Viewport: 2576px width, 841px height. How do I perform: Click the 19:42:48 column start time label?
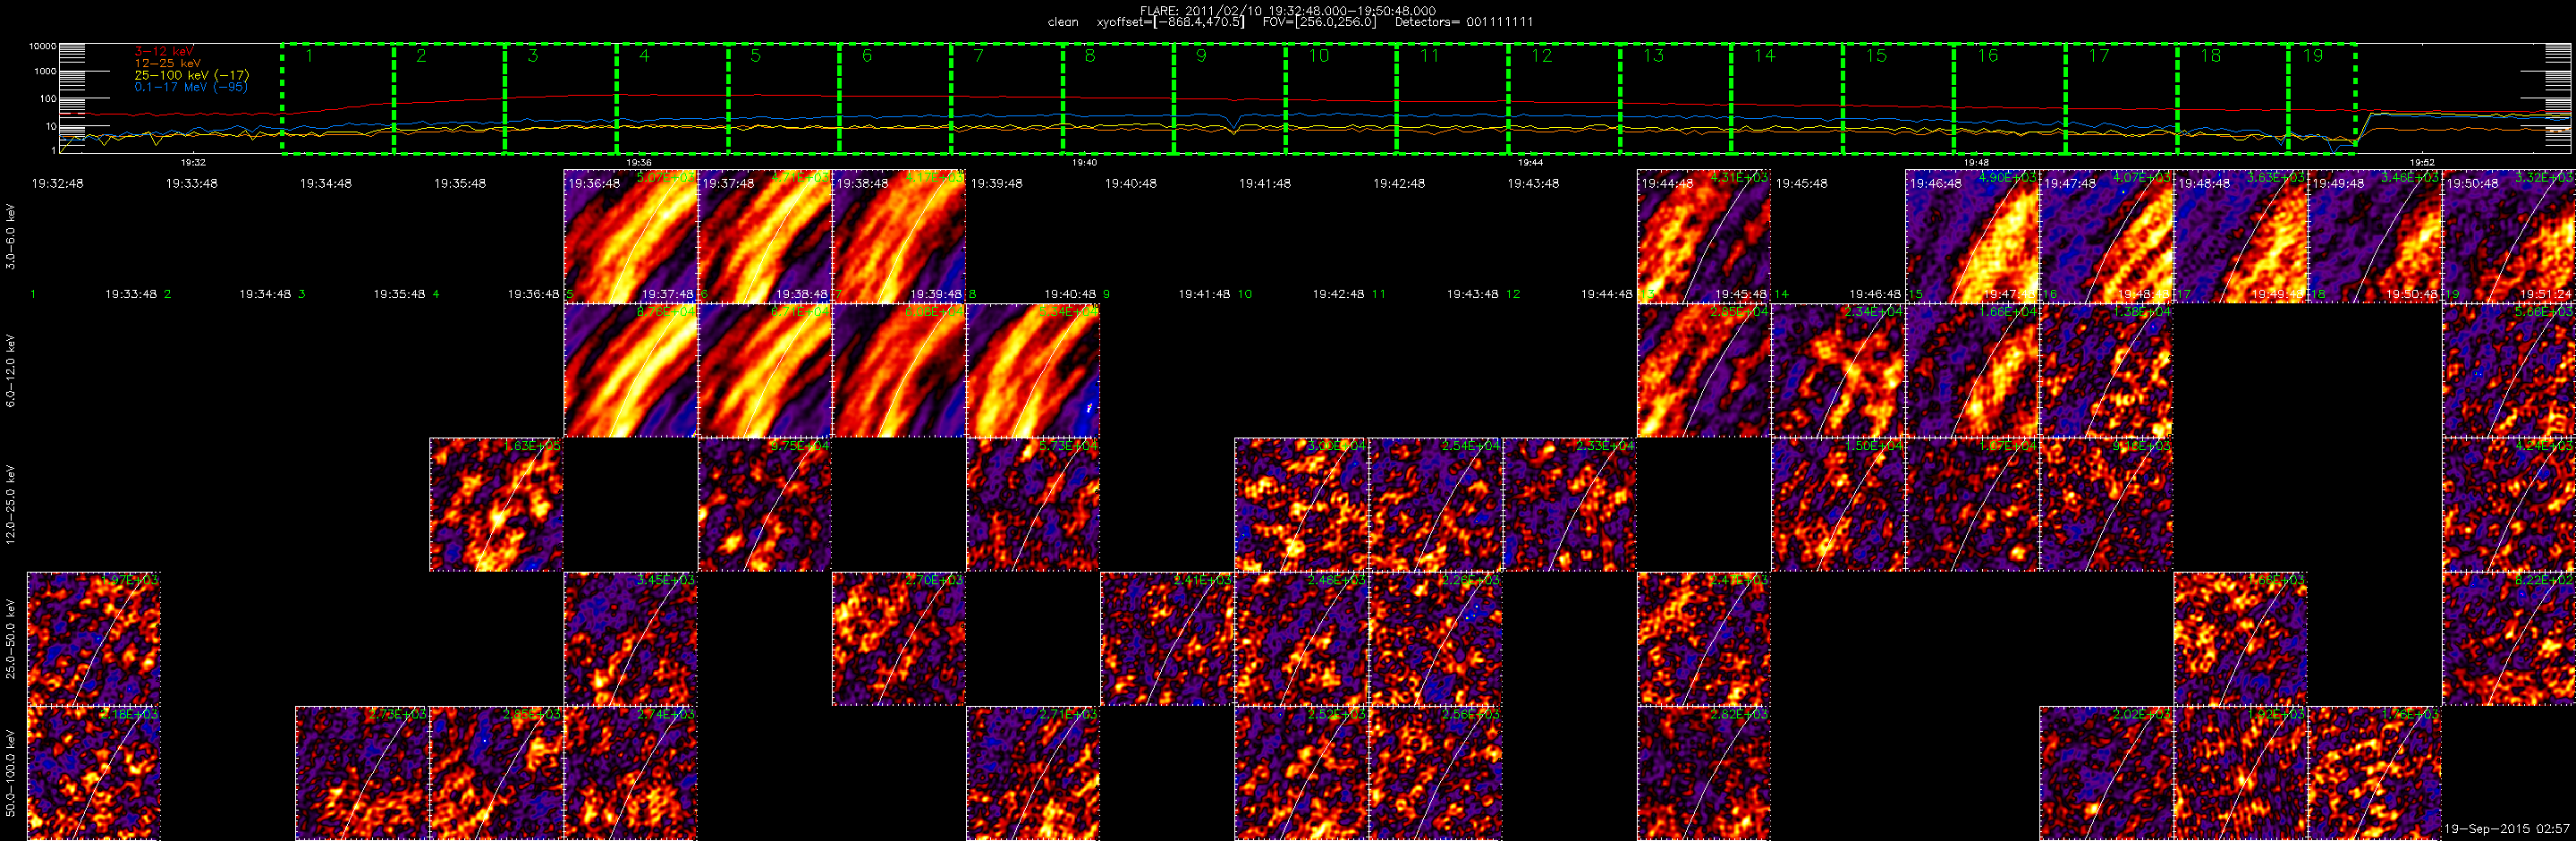pos(1399,183)
